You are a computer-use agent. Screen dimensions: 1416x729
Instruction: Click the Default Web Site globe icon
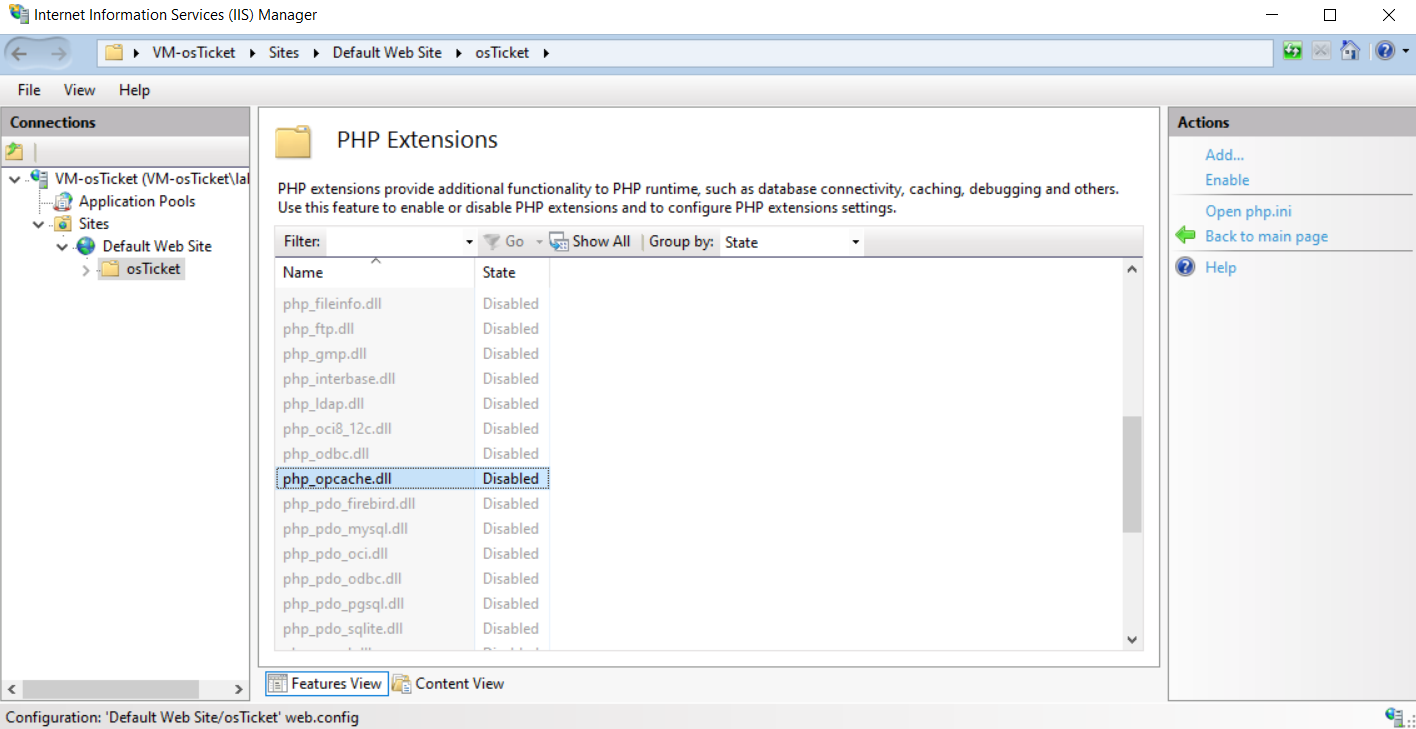[x=86, y=246]
